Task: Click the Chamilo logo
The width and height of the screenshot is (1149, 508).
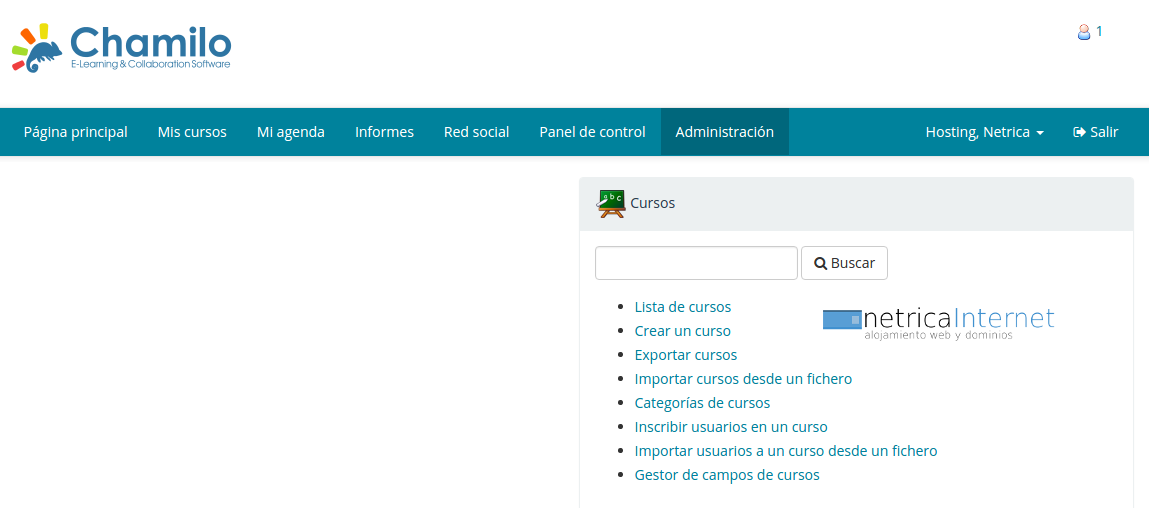Action: 122,48
